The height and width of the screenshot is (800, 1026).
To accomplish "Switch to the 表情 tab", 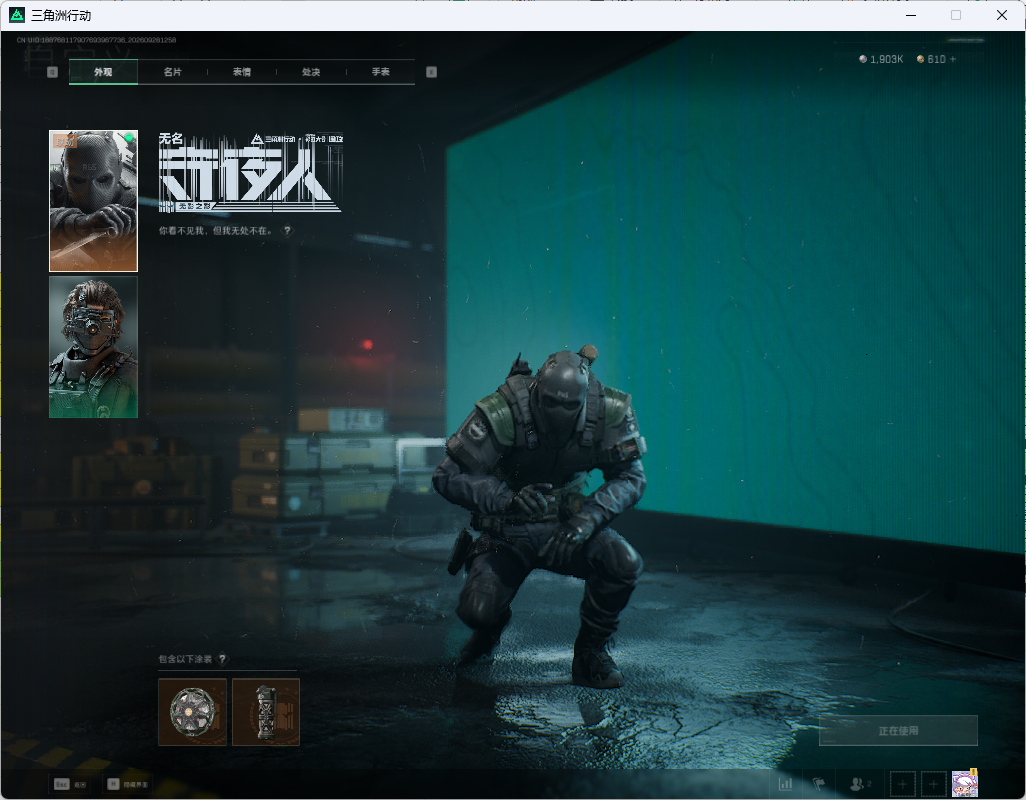I will click(242, 72).
